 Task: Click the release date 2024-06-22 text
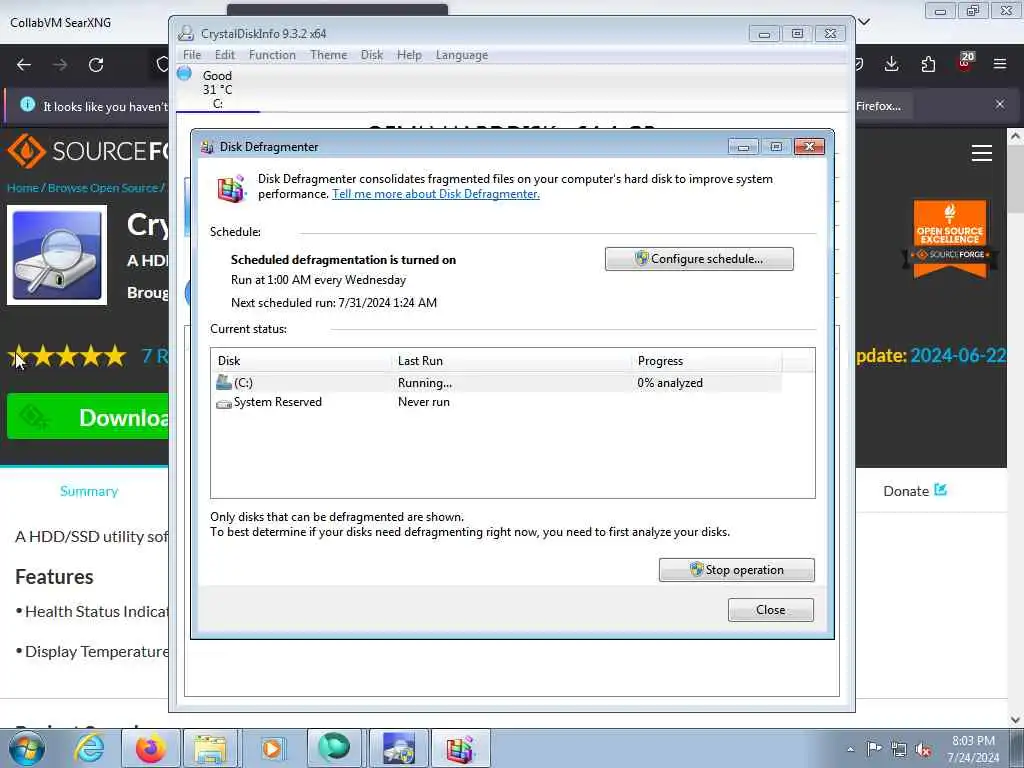pos(957,355)
